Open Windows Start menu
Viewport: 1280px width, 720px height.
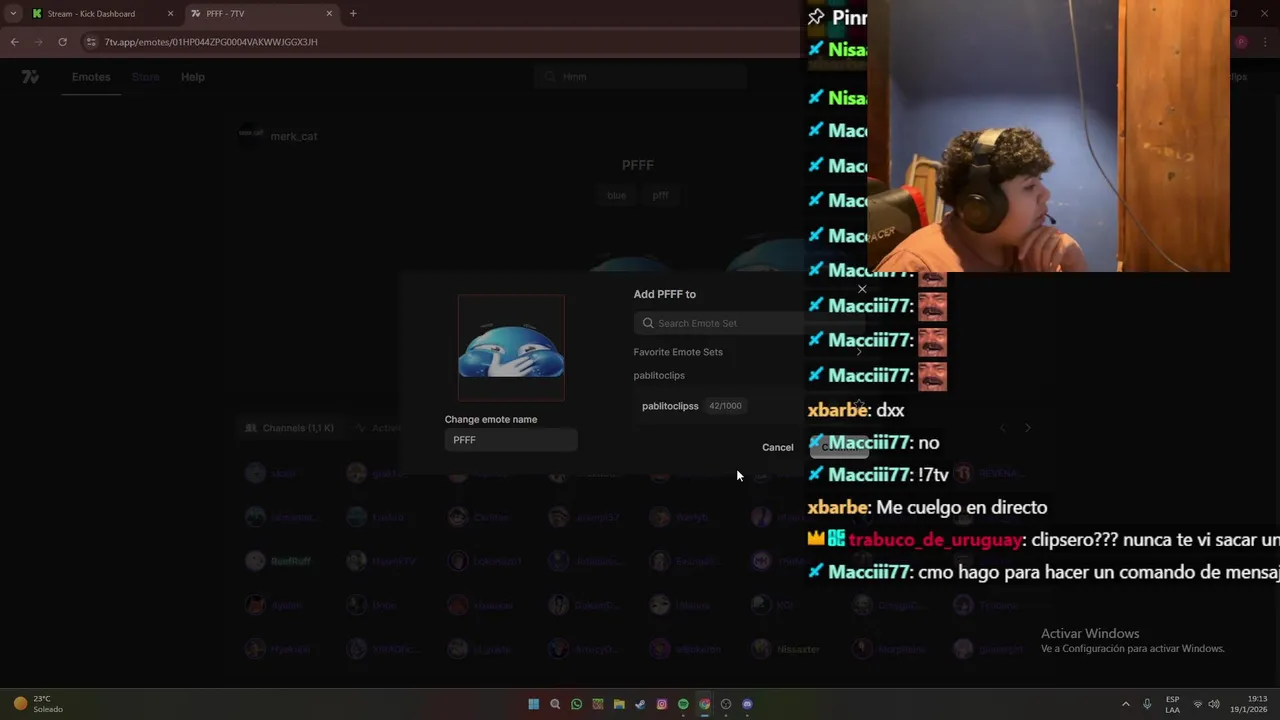tap(533, 704)
